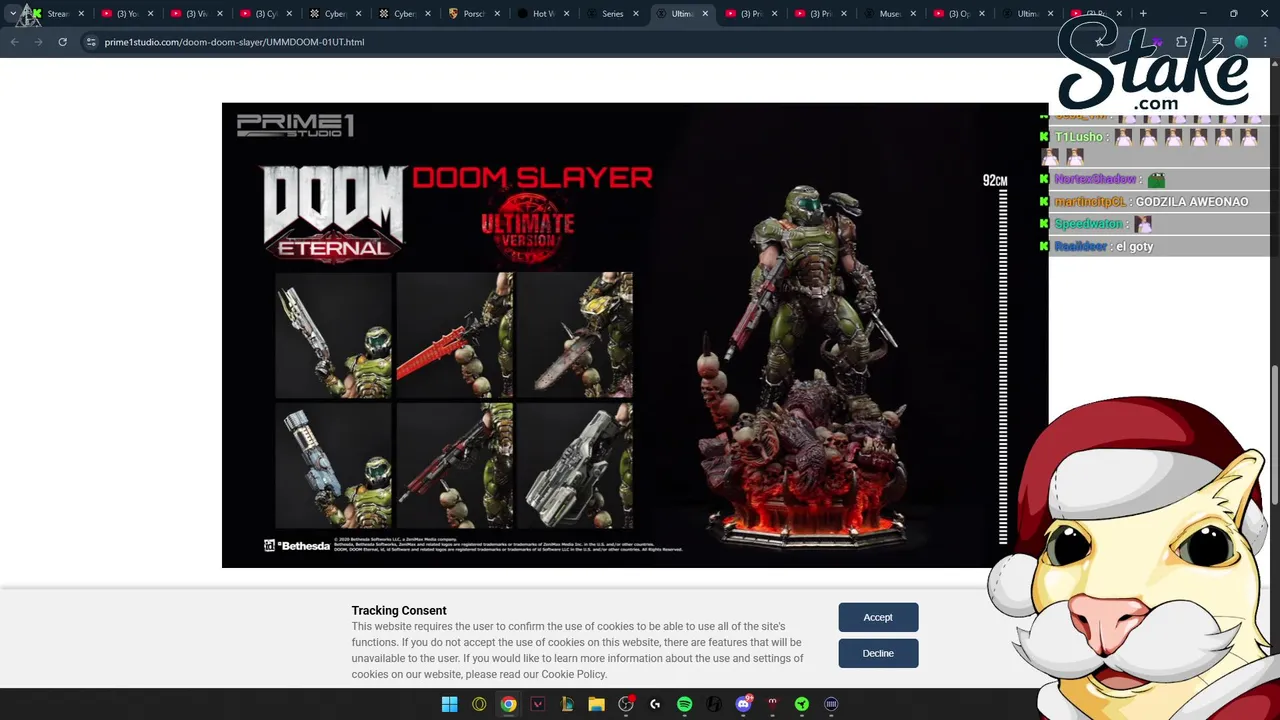The width and height of the screenshot is (1280, 720).
Task: Close the Muse tab
Action: click(913, 14)
